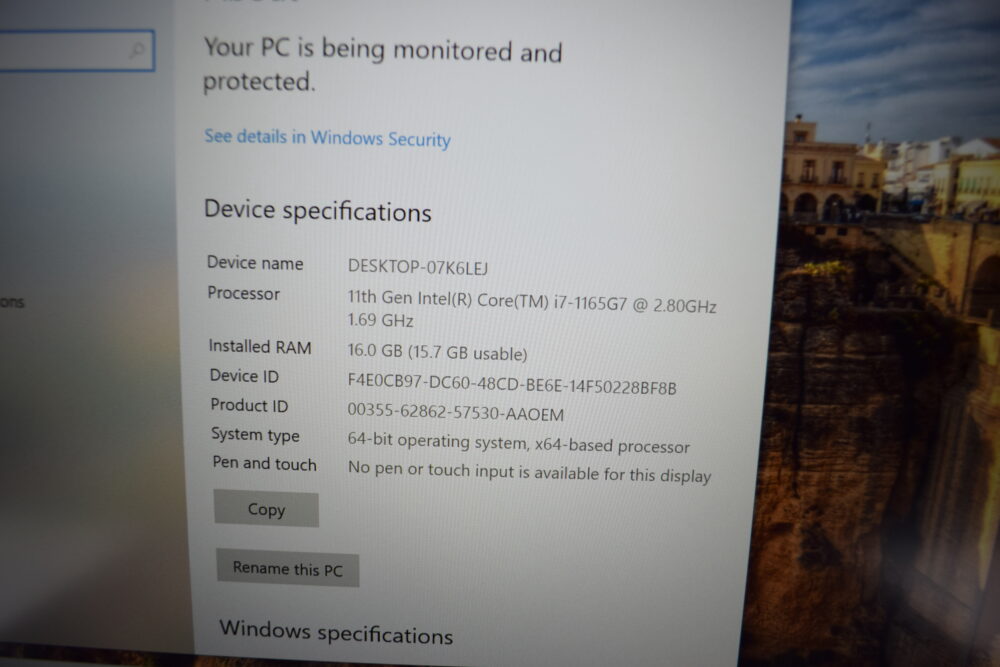The width and height of the screenshot is (1000, 667).
Task: Click the Installed RAM label
Action: coord(260,346)
